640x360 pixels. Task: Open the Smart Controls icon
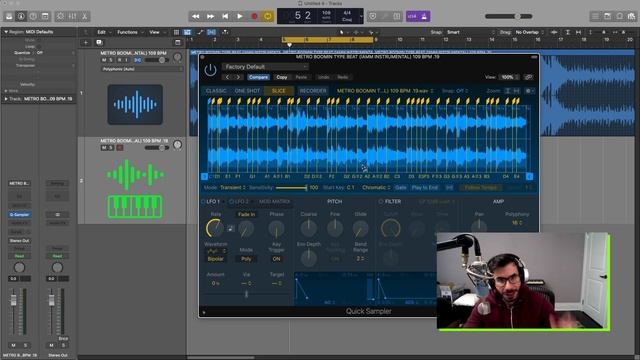(60, 16)
